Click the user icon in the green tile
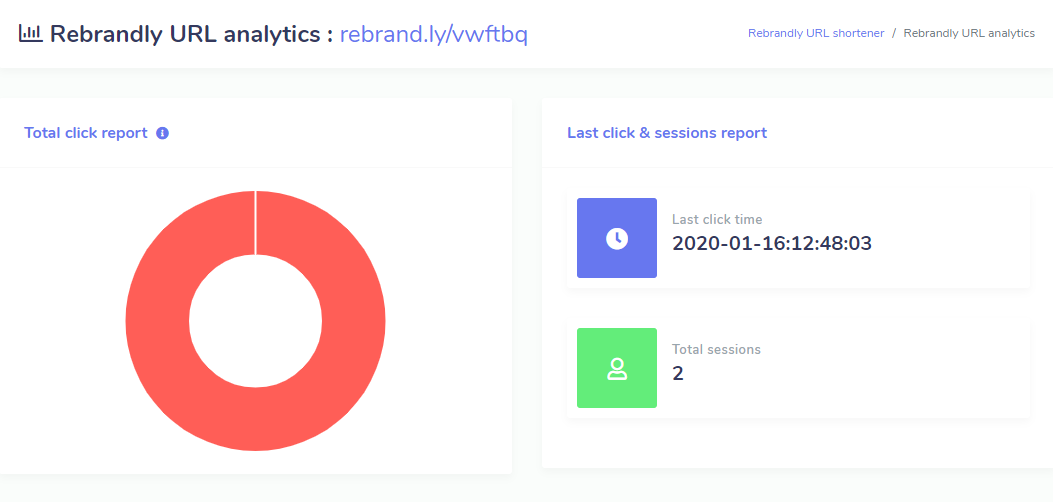 point(617,368)
